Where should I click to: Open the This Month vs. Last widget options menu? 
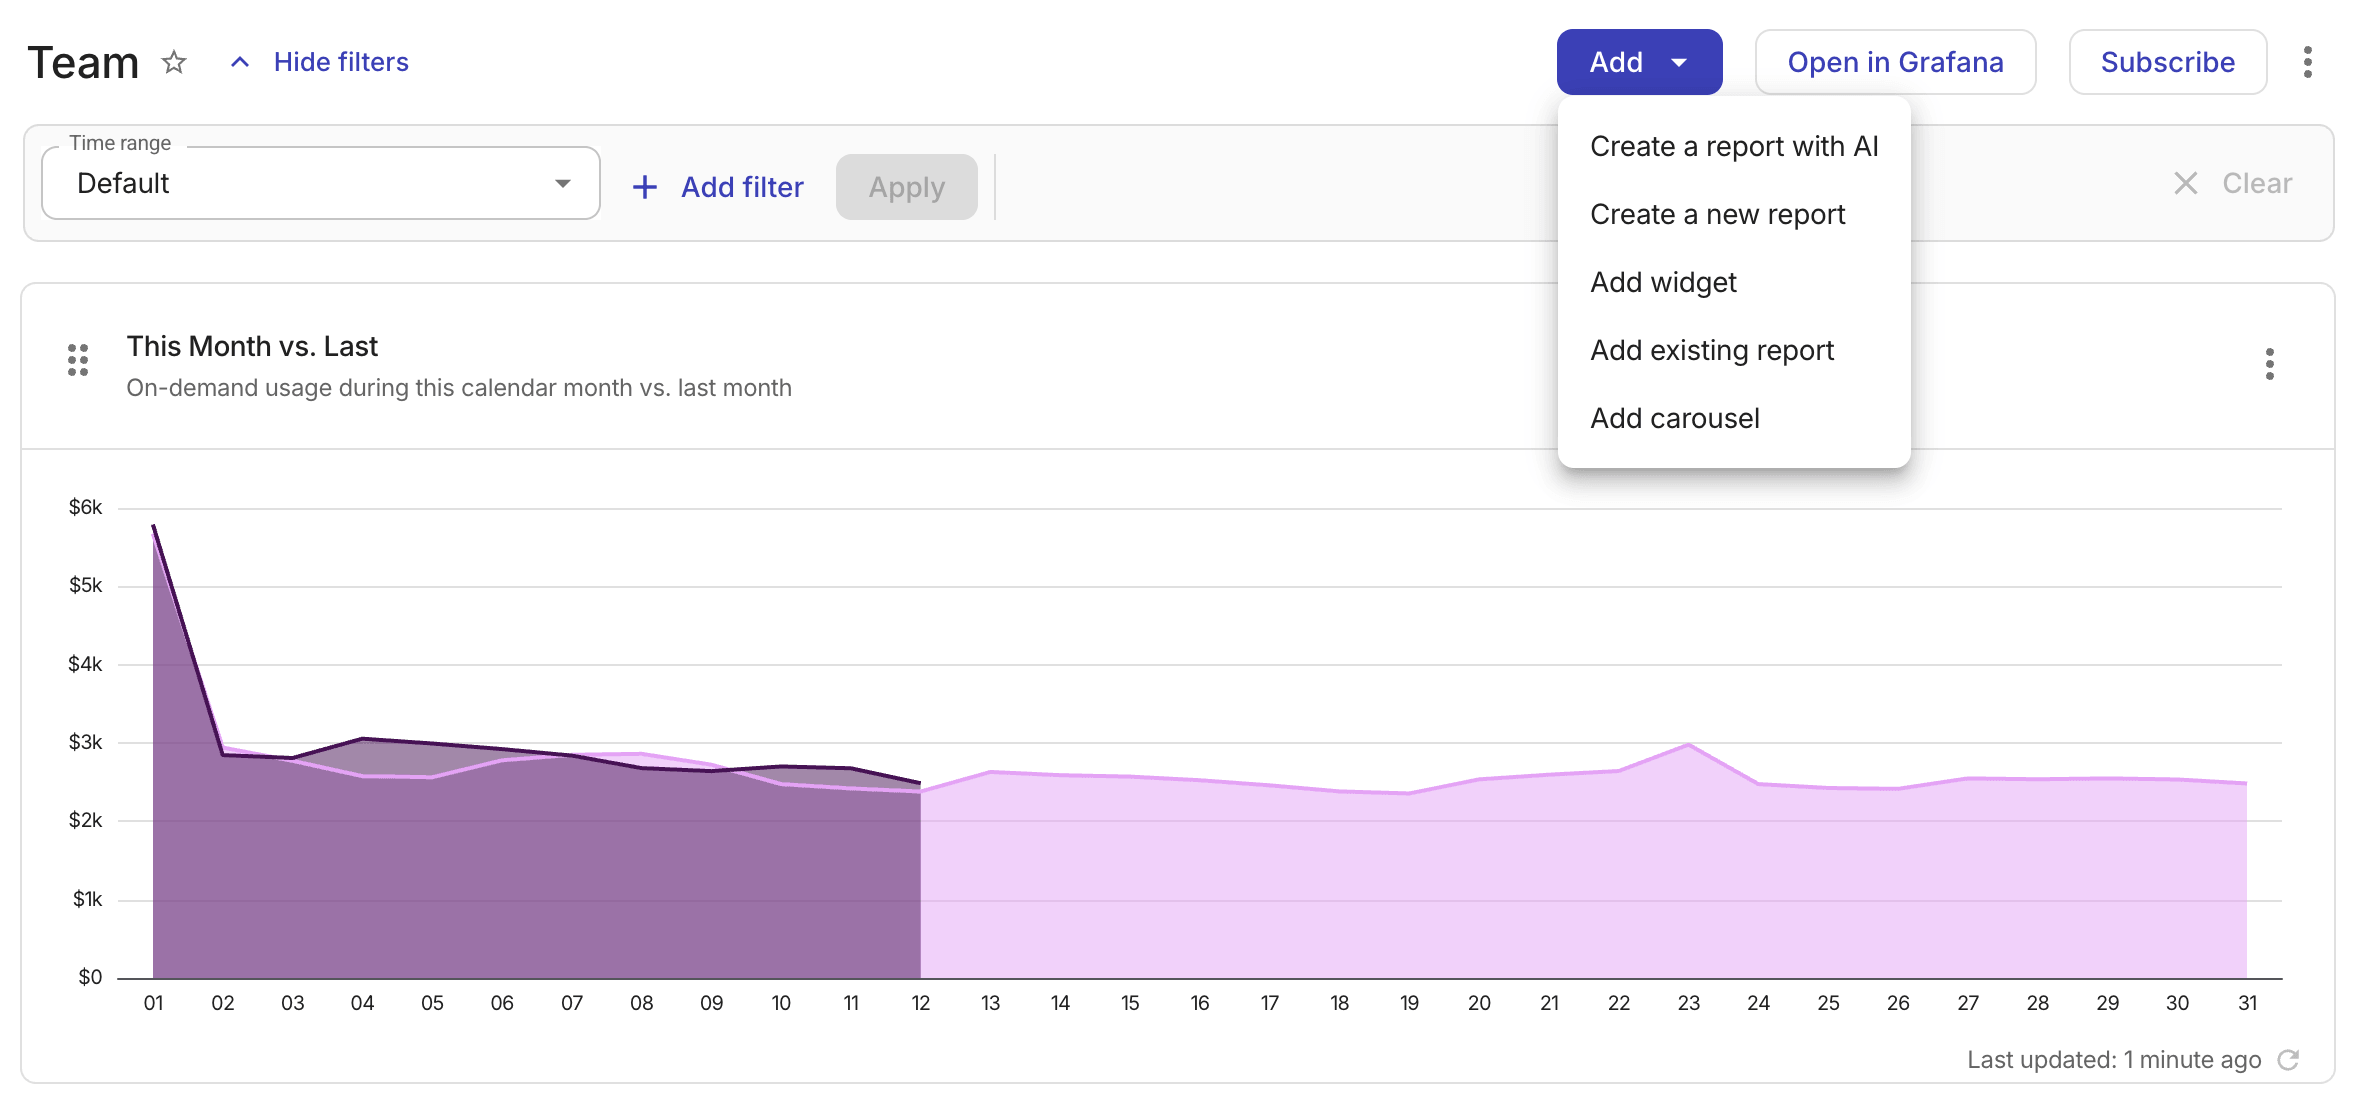(2270, 364)
